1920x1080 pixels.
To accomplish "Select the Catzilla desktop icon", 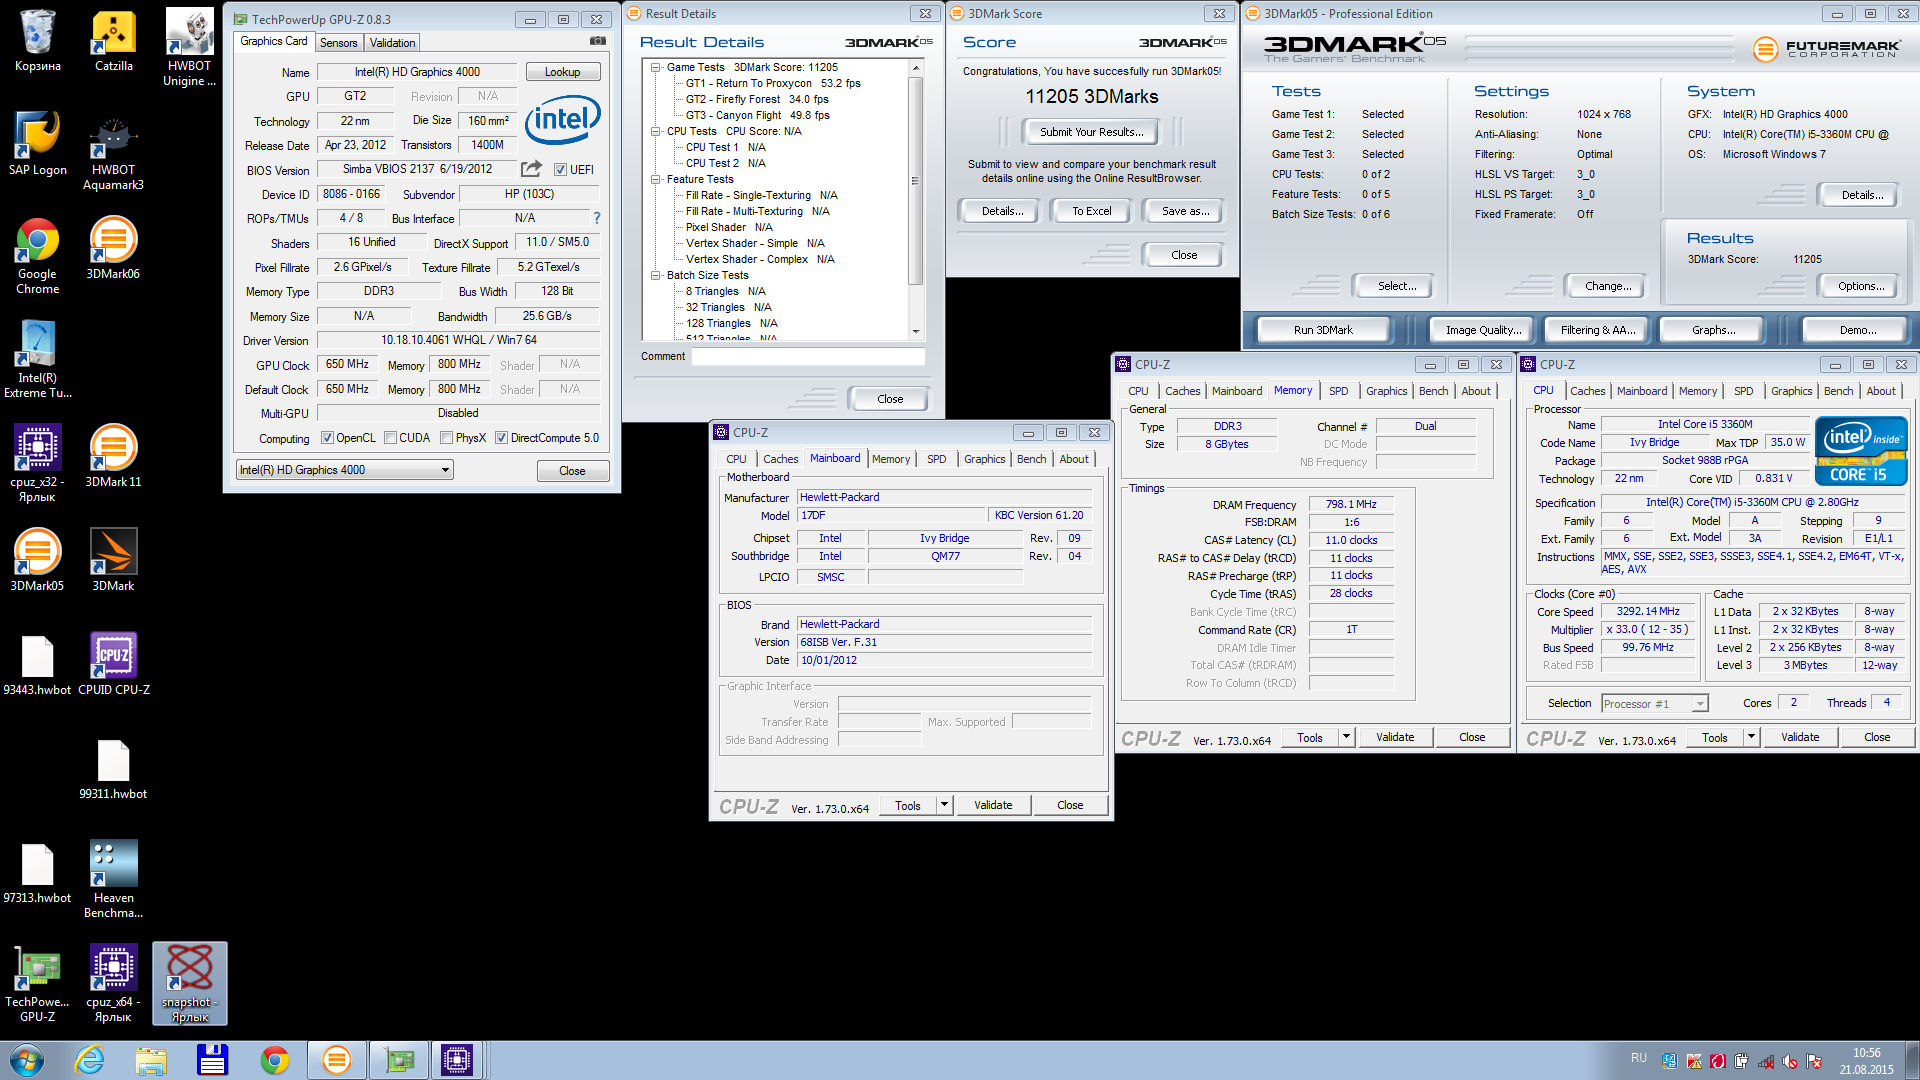I will [x=113, y=41].
